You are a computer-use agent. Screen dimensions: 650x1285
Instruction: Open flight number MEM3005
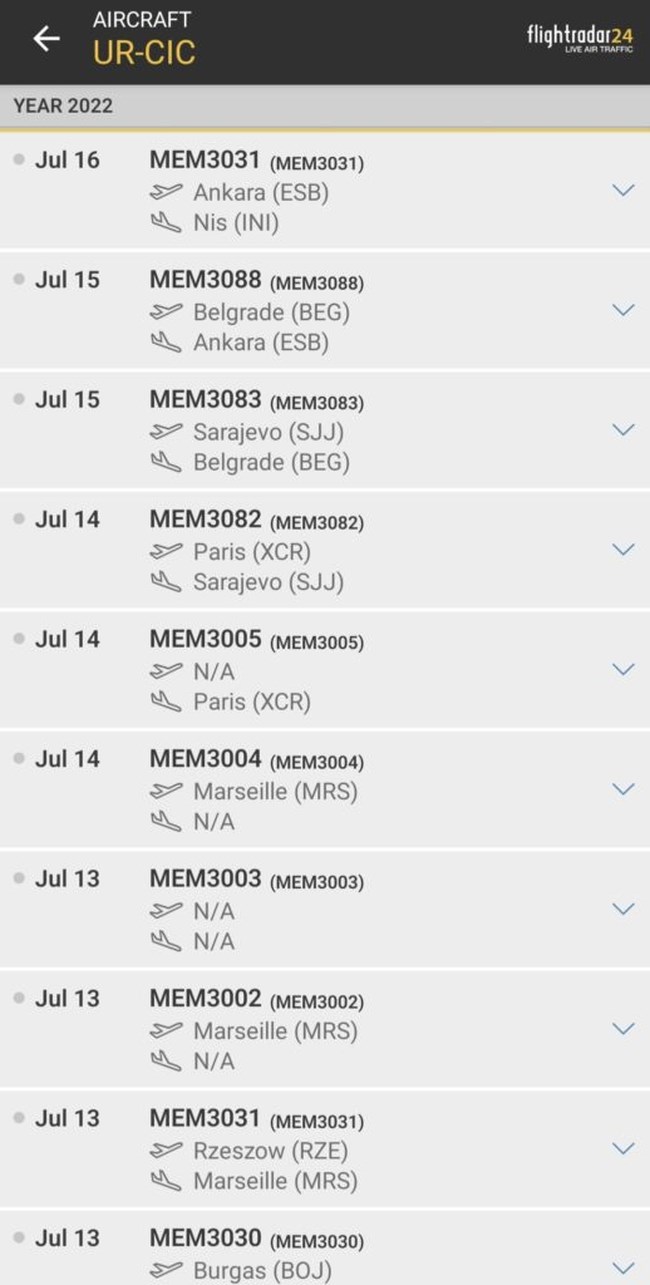tap(205, 640)
